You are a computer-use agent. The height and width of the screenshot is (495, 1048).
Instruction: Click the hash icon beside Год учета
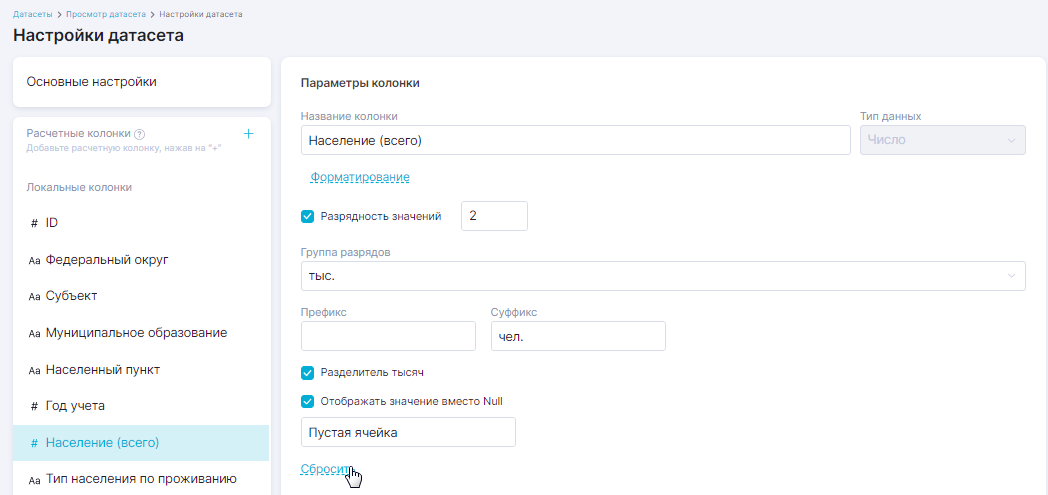pos(34,406)
